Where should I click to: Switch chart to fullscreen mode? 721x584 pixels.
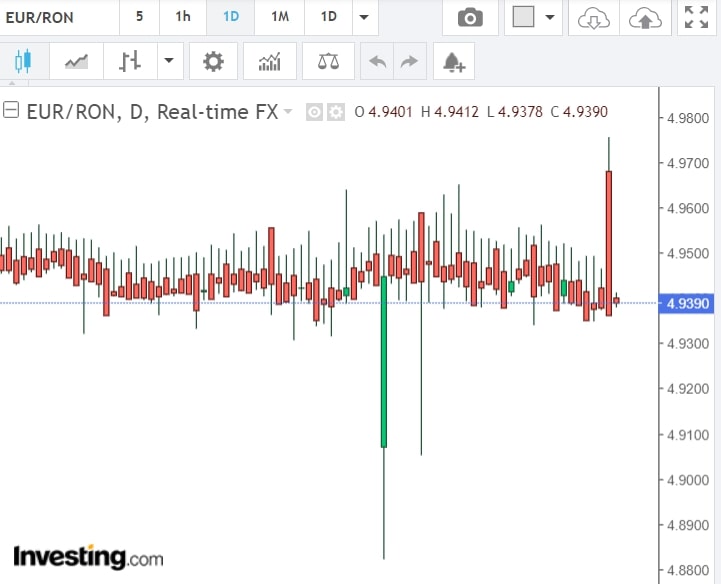coord(694,18)
